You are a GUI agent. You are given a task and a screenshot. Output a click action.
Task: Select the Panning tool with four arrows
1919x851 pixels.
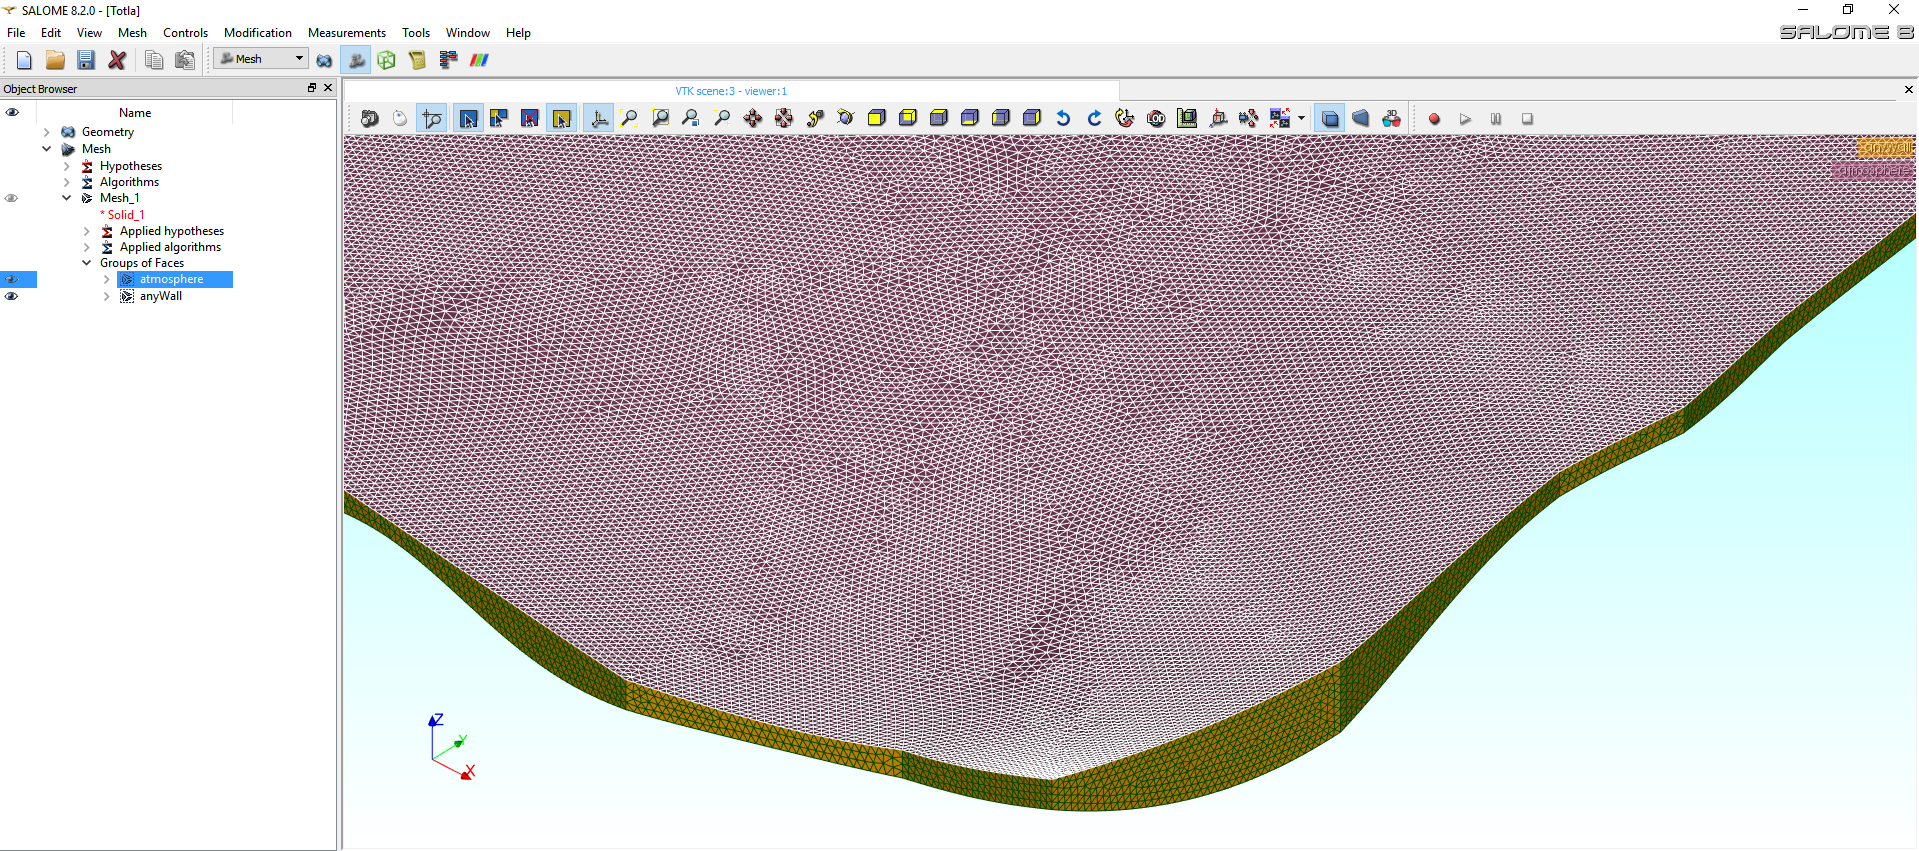tap(753, 118)
